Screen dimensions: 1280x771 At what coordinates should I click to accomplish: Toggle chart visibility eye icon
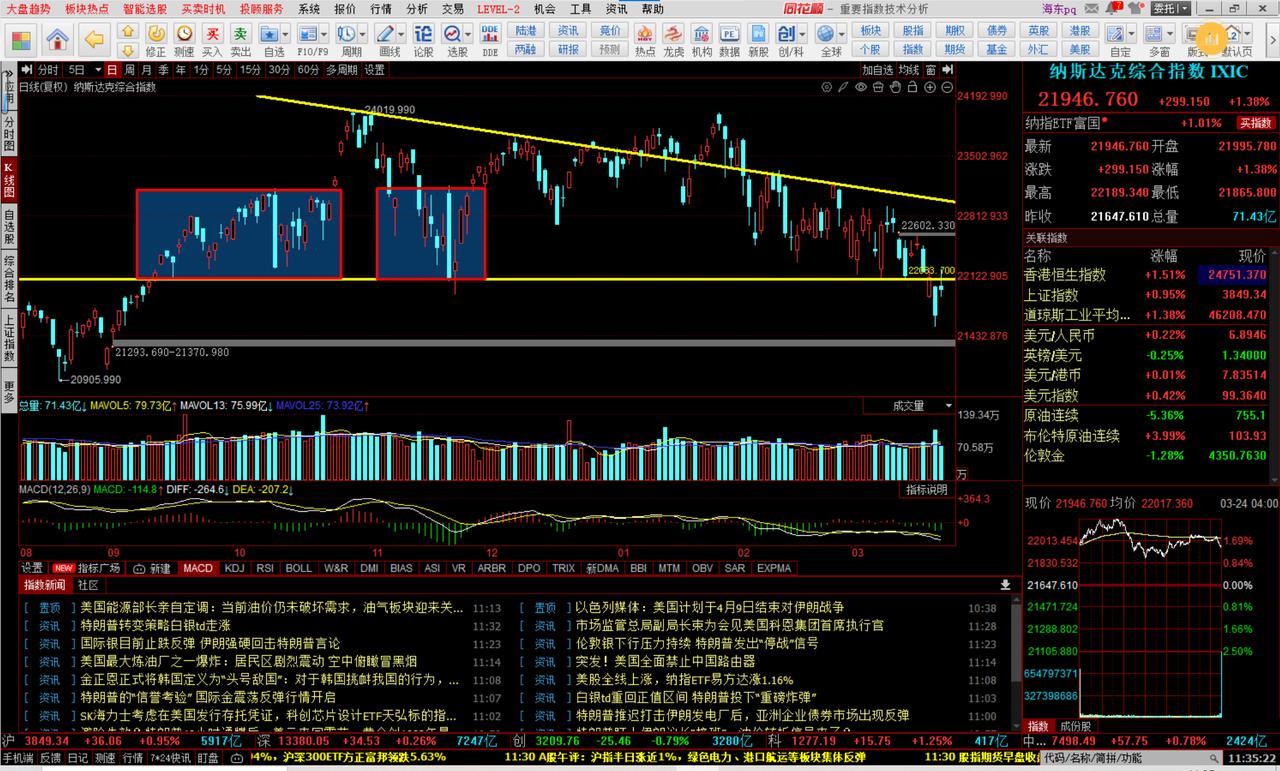point(861,87)
